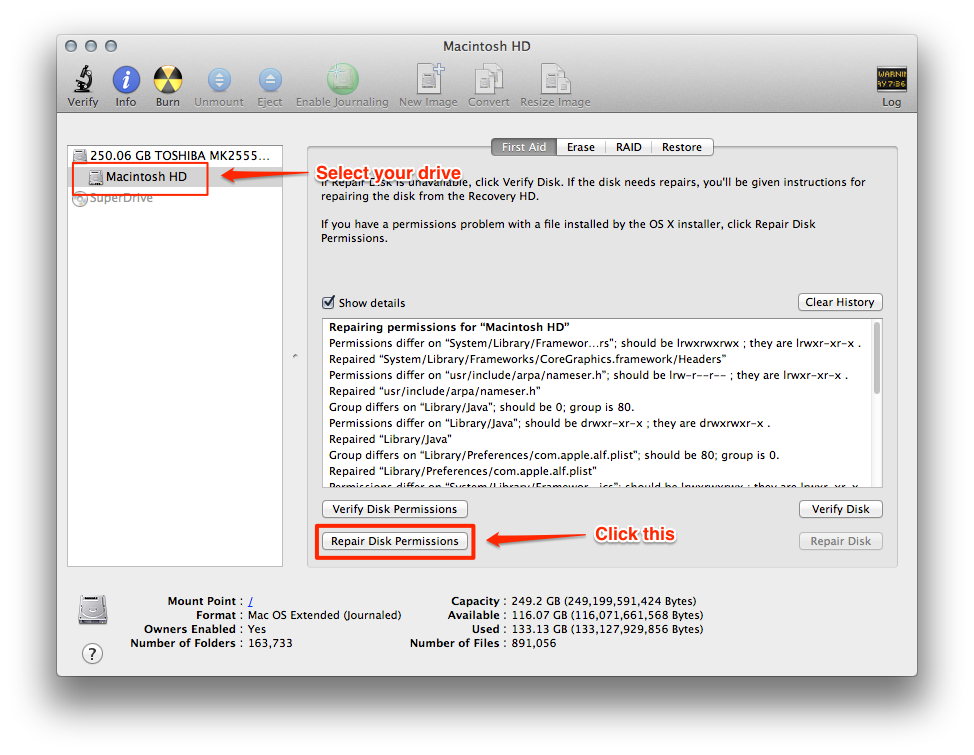Uncheck the Show details checkbox
Viewport: 974px width, 755px height.
click(328, 303)
